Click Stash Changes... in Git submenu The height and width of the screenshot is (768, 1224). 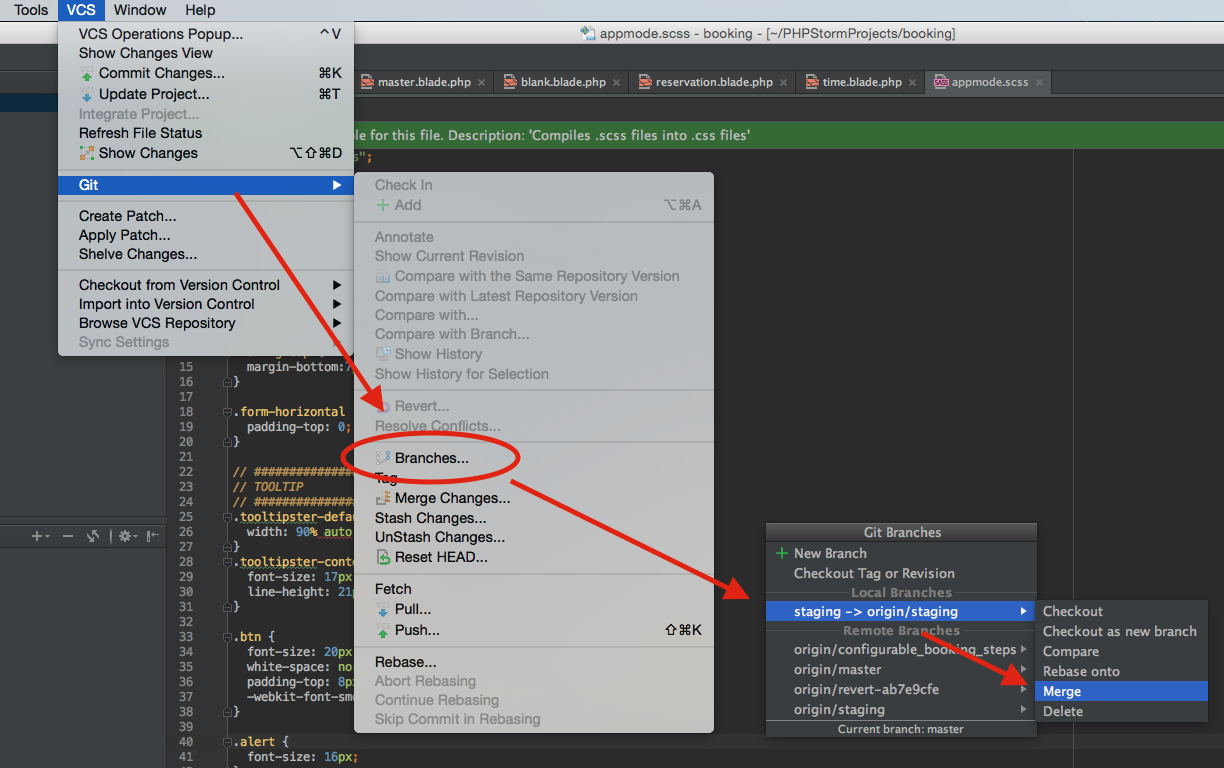click(430, 518)
